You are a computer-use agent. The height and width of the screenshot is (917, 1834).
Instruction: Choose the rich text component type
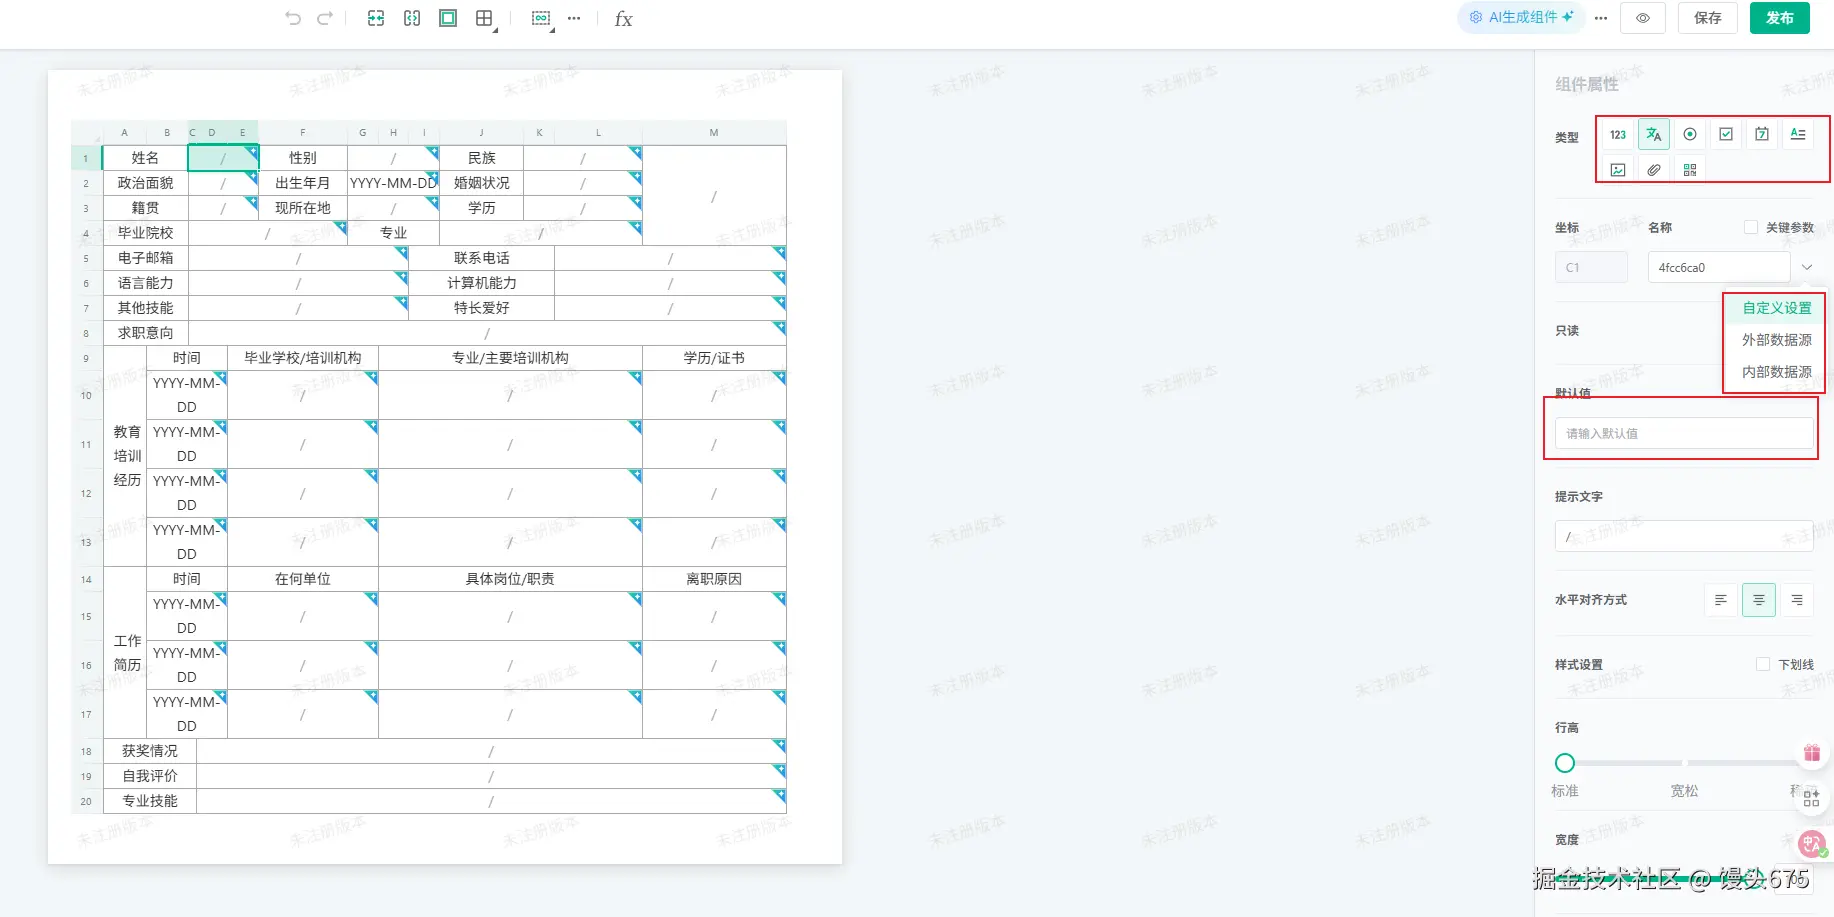pos(1798,134)
